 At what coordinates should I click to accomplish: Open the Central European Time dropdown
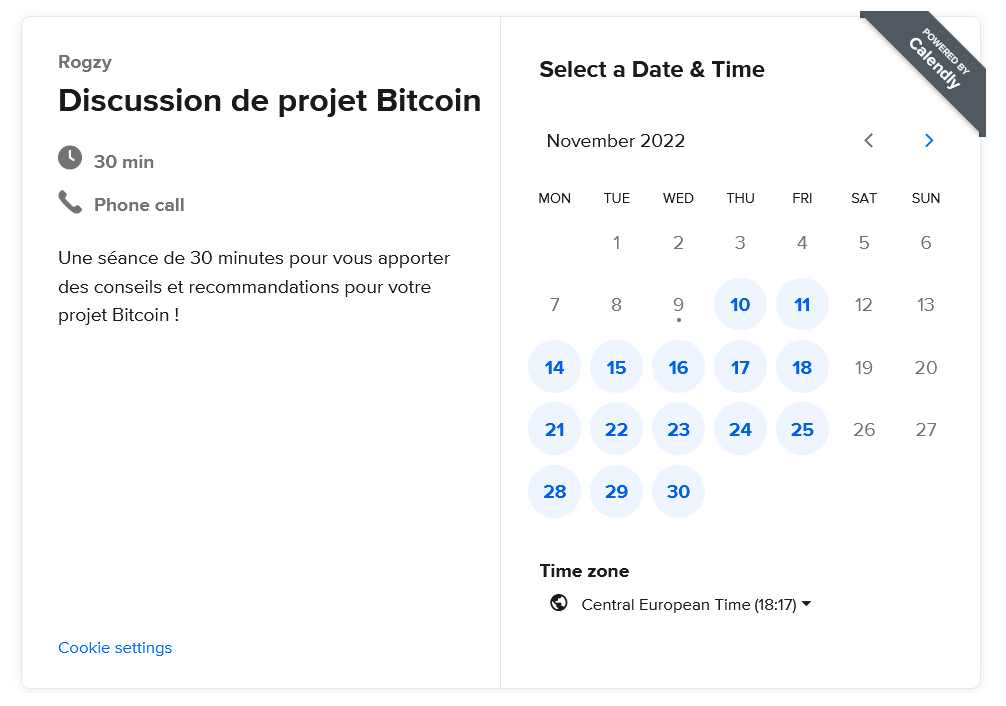(x=695, y=604)
